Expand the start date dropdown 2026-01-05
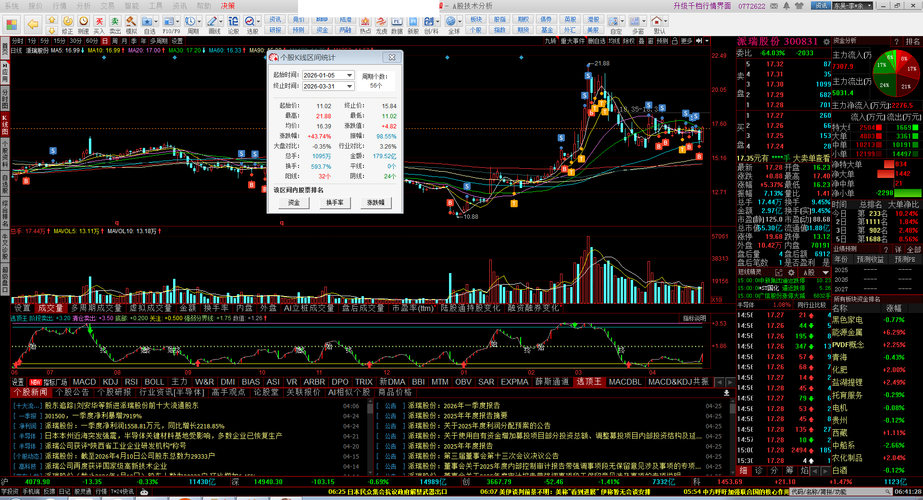The width and height of the screenshot is (923, 500). 349,75
